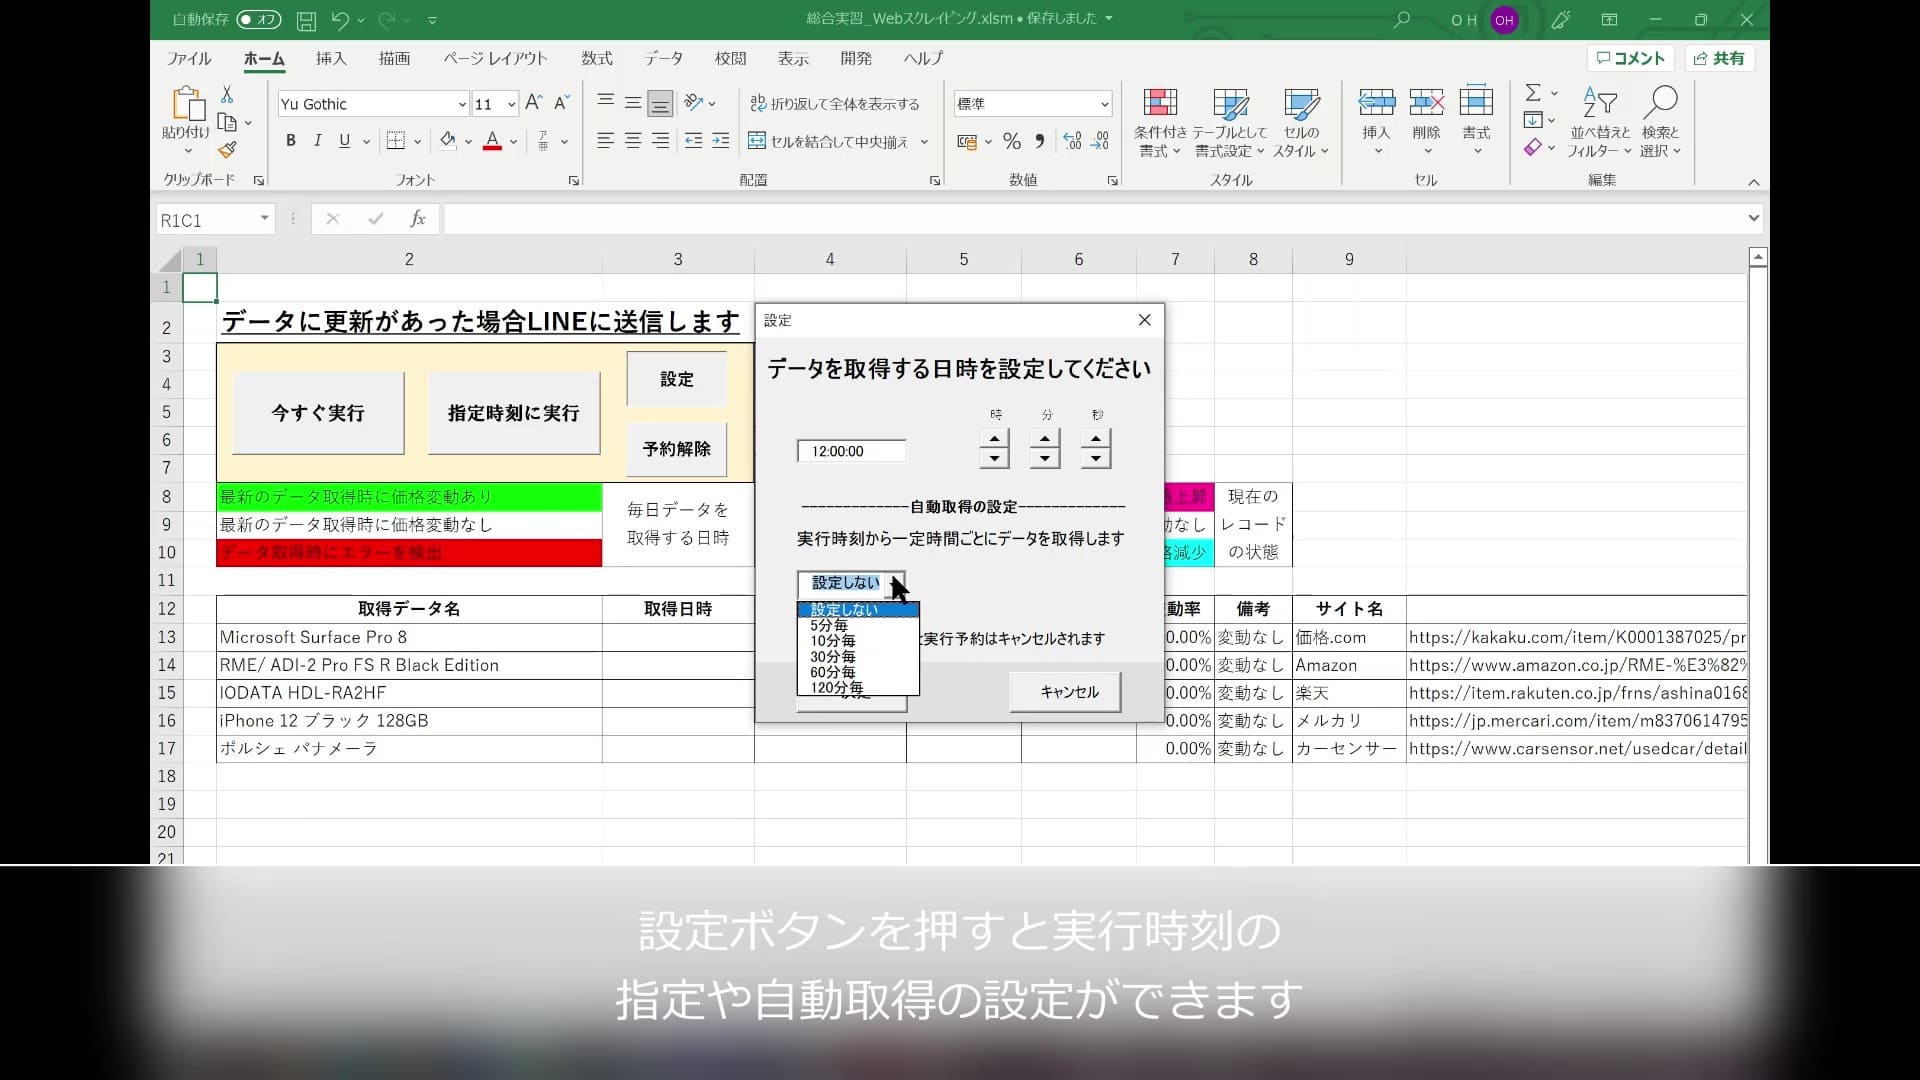
Task: Click テーブルとして書式設定 icon
Action: pos(1230,103)
